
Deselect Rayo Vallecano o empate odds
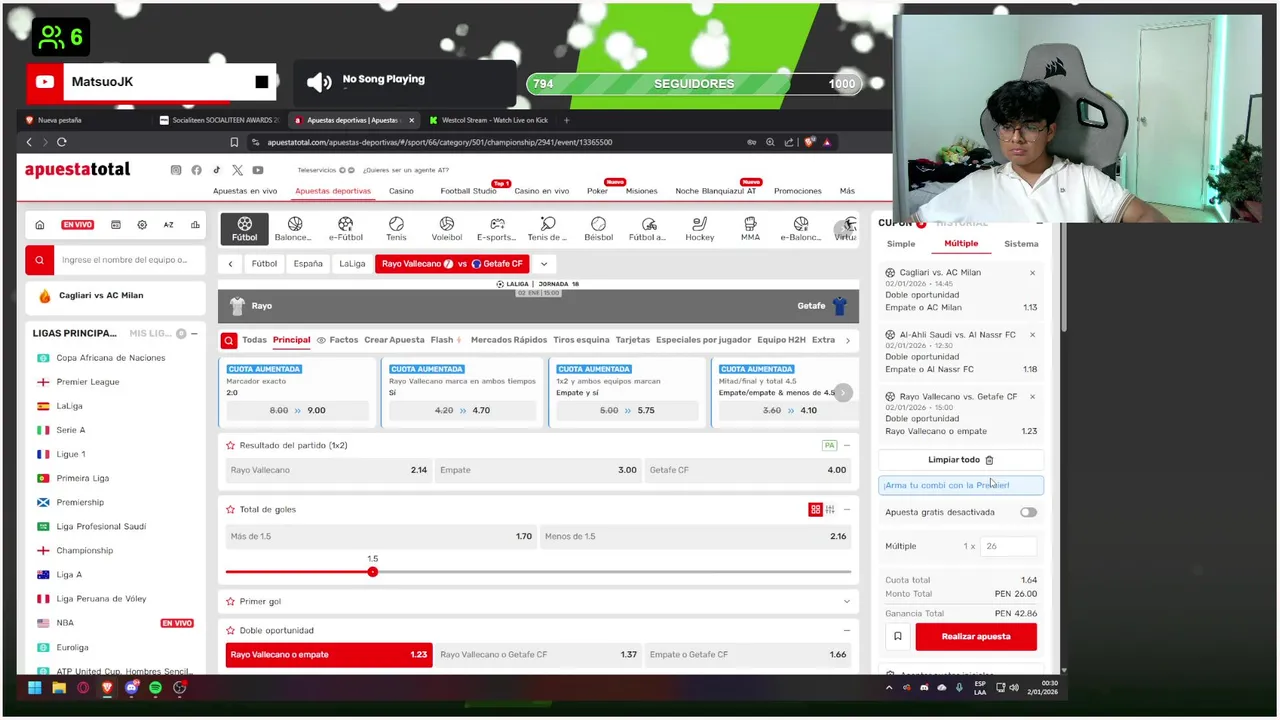pos(329,655)
